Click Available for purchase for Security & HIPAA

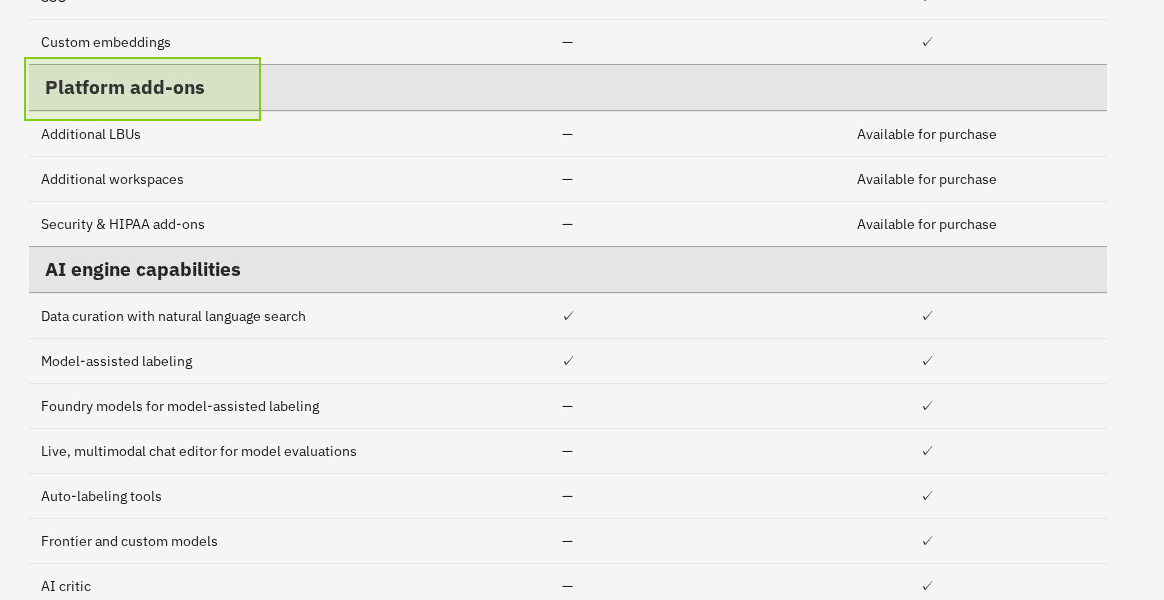click(926, 224)
